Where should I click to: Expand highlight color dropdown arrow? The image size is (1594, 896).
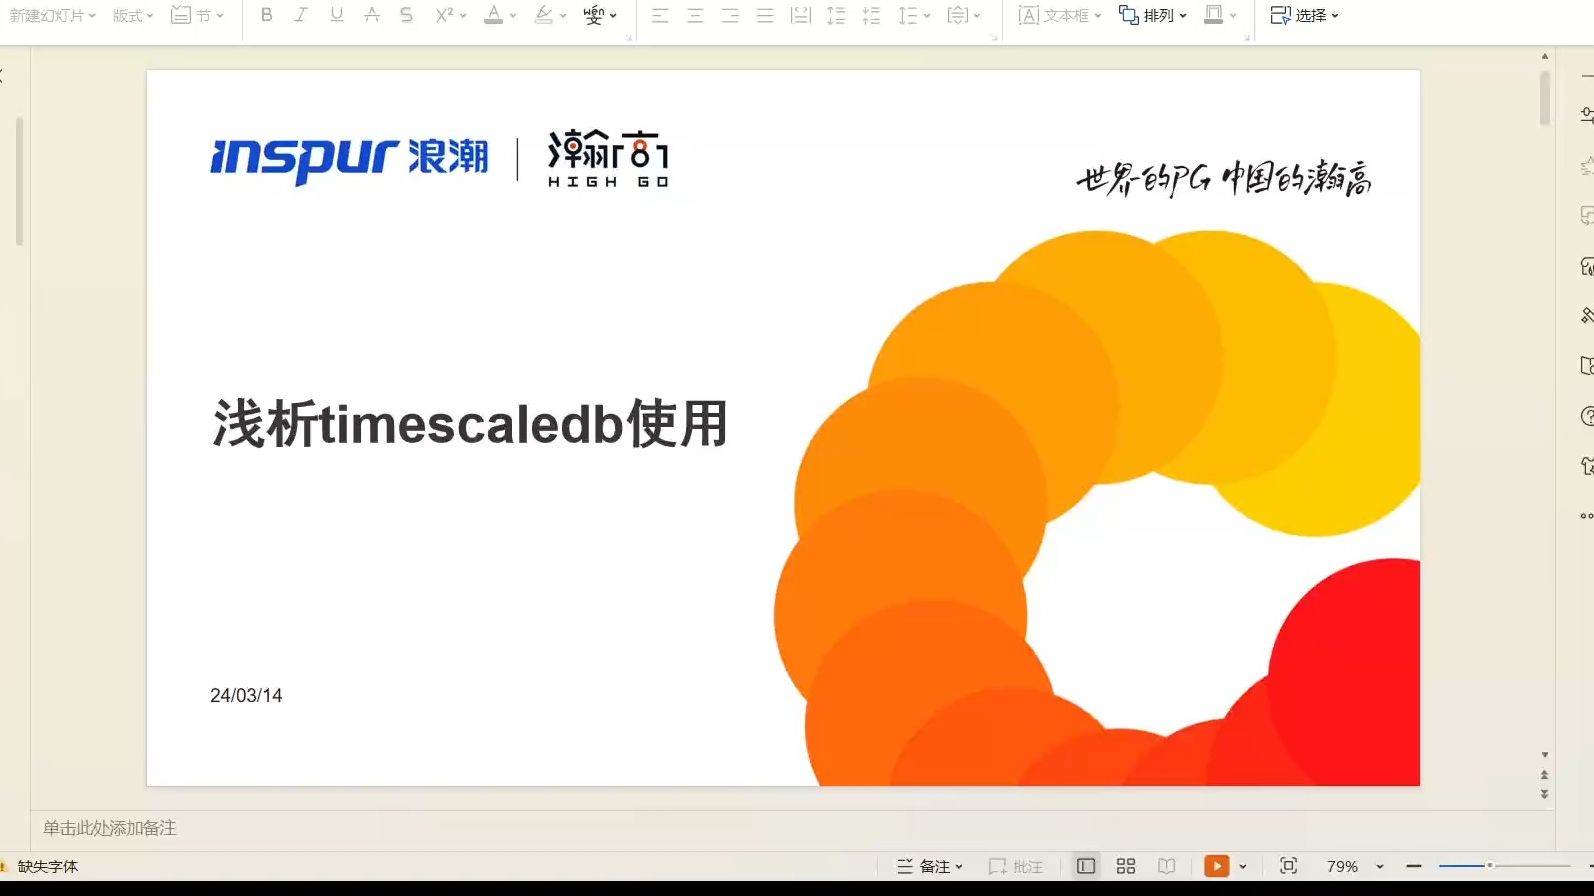563,16
